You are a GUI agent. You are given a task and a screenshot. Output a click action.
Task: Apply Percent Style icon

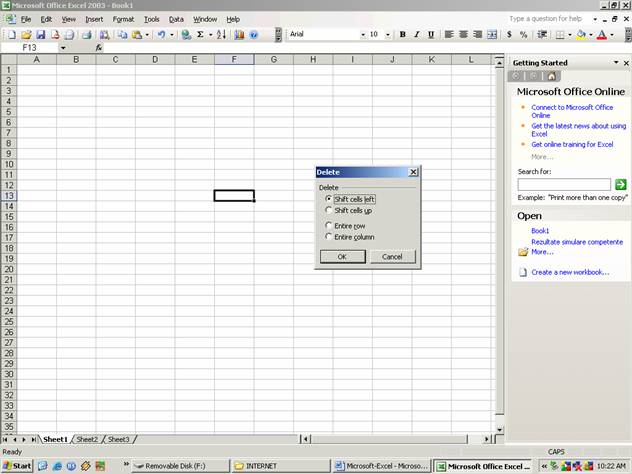524,35
